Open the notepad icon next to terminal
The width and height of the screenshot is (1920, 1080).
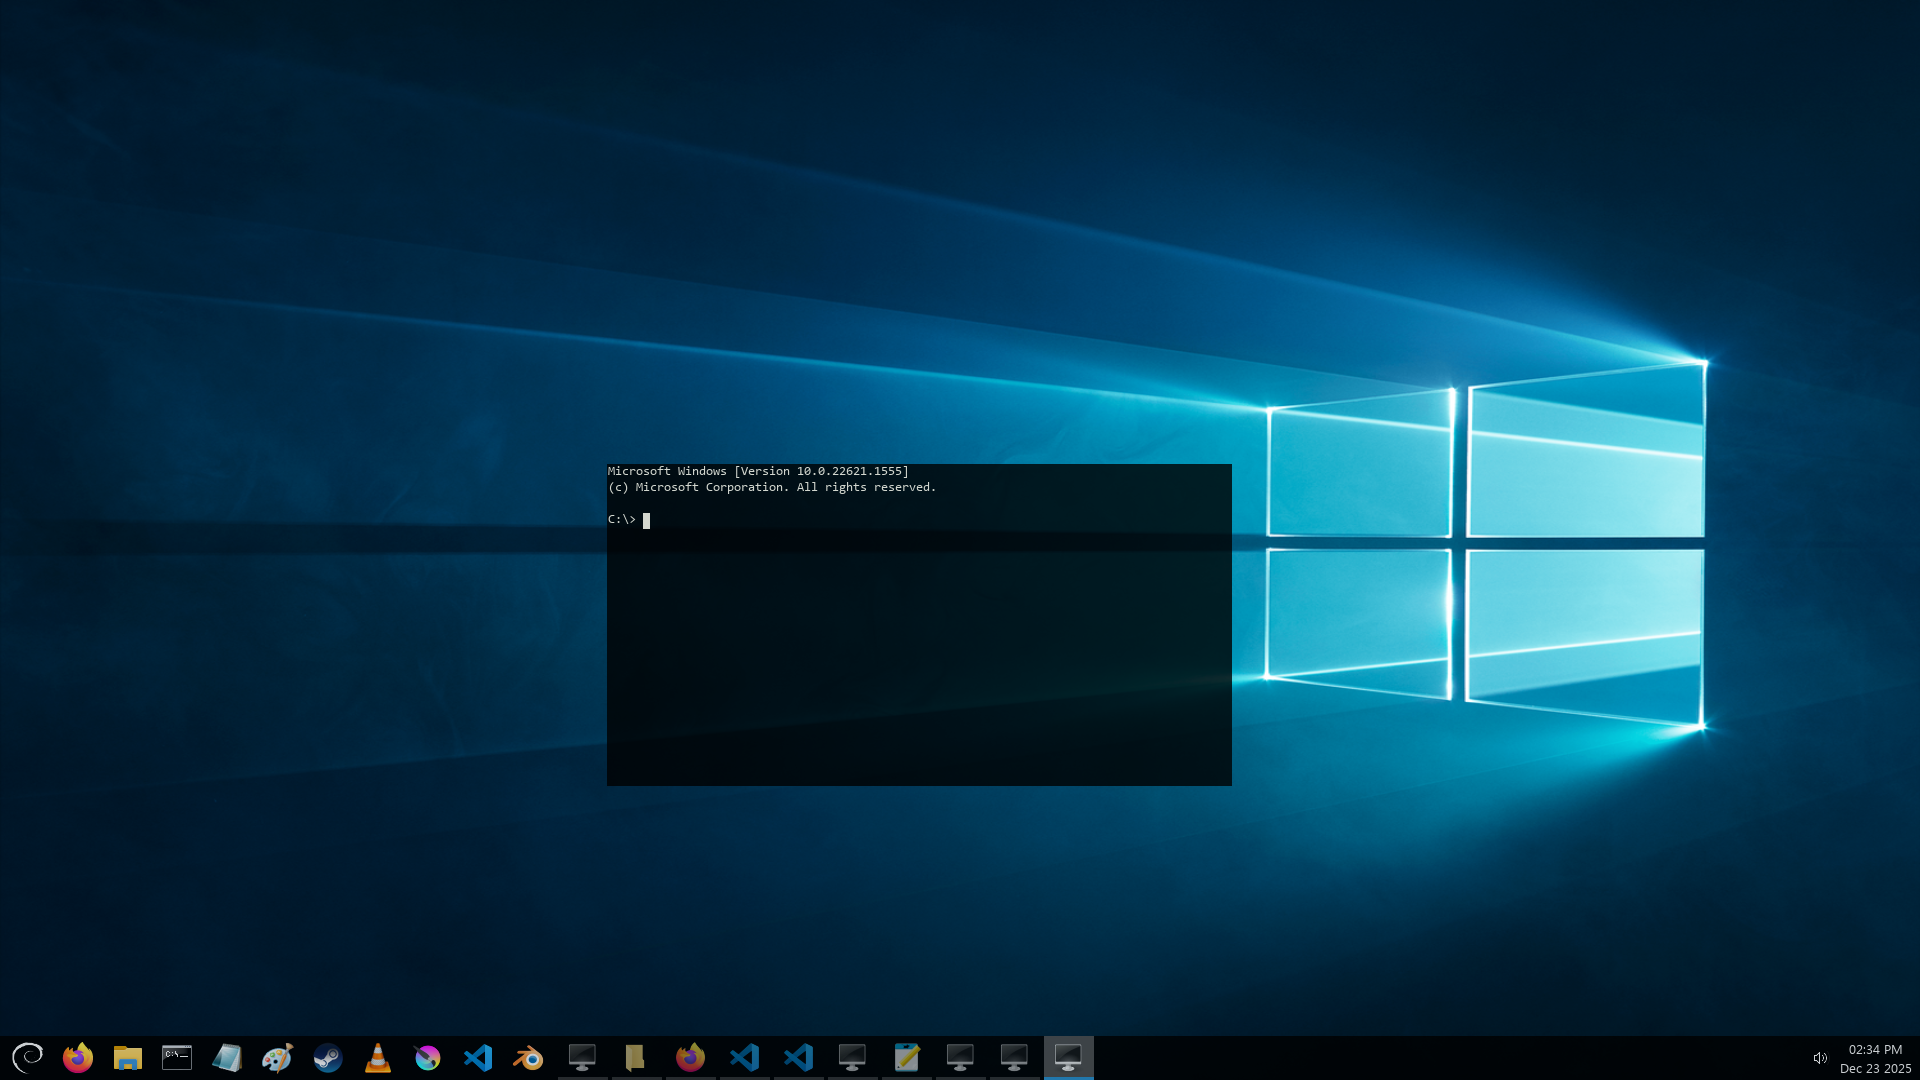[227, 1057]
